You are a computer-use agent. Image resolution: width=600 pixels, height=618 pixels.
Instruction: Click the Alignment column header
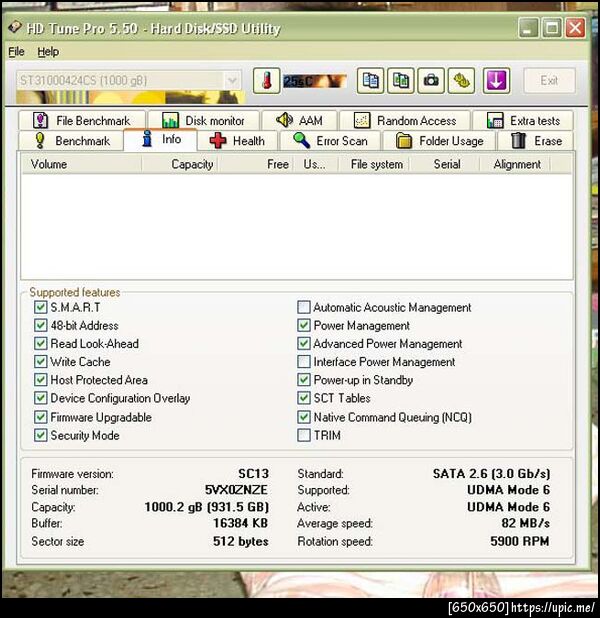(x=515, y=164)
